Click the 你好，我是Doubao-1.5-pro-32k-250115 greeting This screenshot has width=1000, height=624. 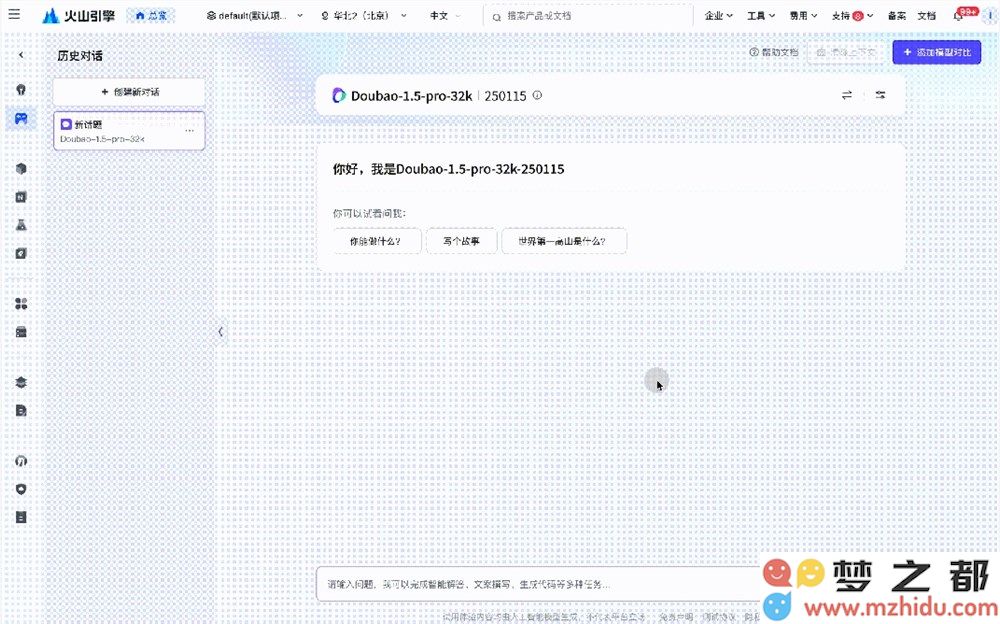click(x=448, y=169)
